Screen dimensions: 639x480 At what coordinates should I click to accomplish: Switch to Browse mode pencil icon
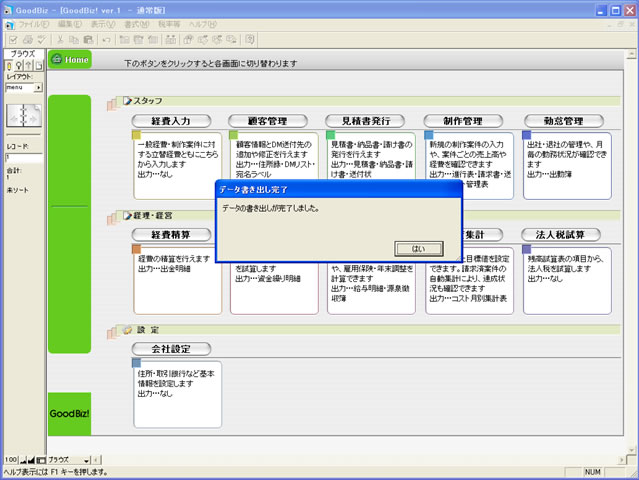7,64
